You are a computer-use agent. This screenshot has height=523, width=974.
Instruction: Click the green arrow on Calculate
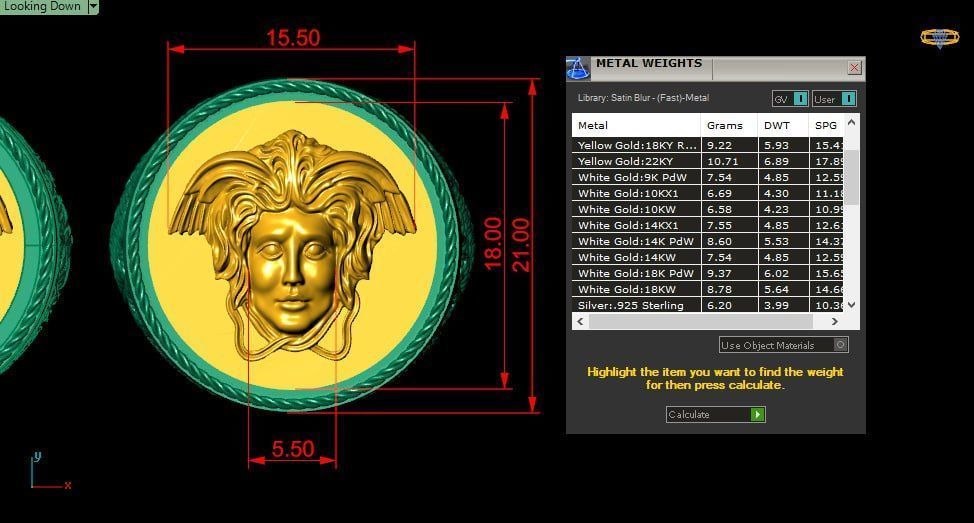757,414
